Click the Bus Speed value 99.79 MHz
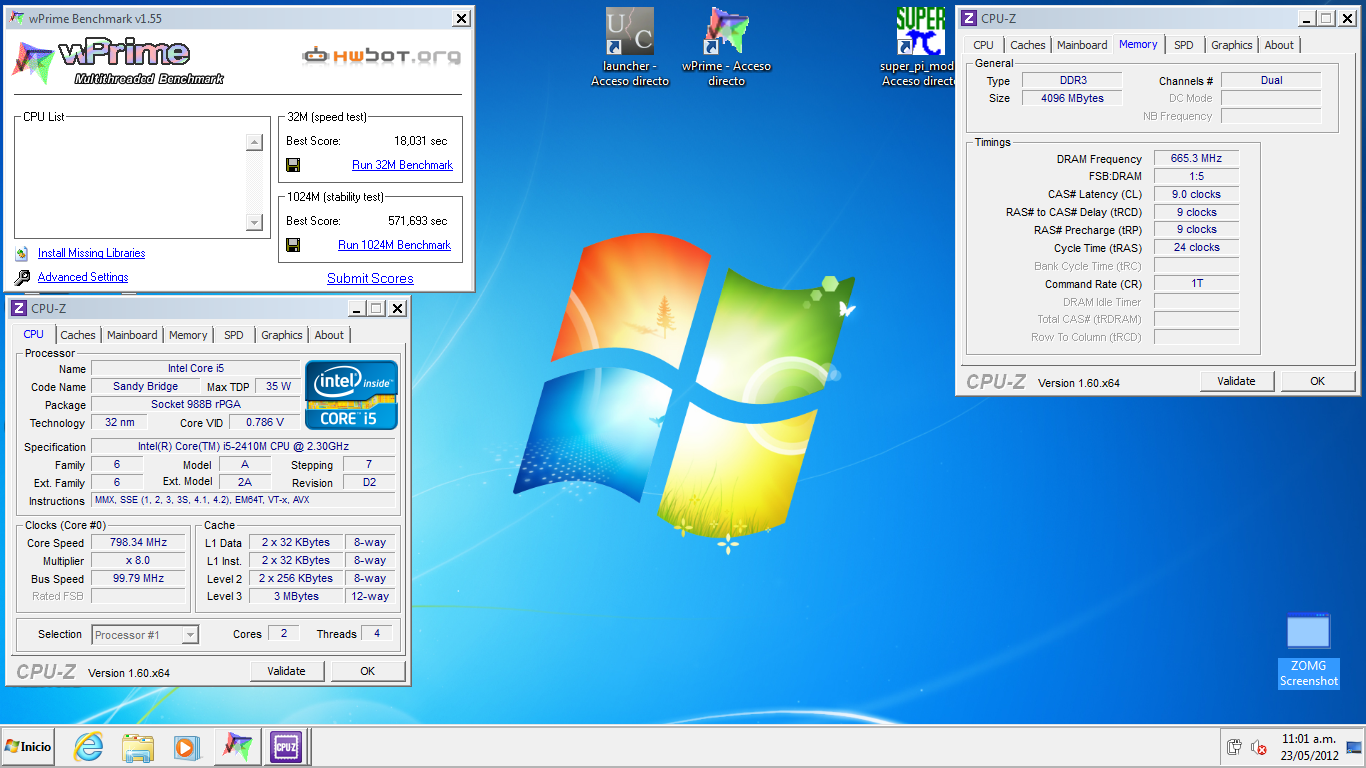Viewport: 1366px width, 768px height. pos(138,579)
